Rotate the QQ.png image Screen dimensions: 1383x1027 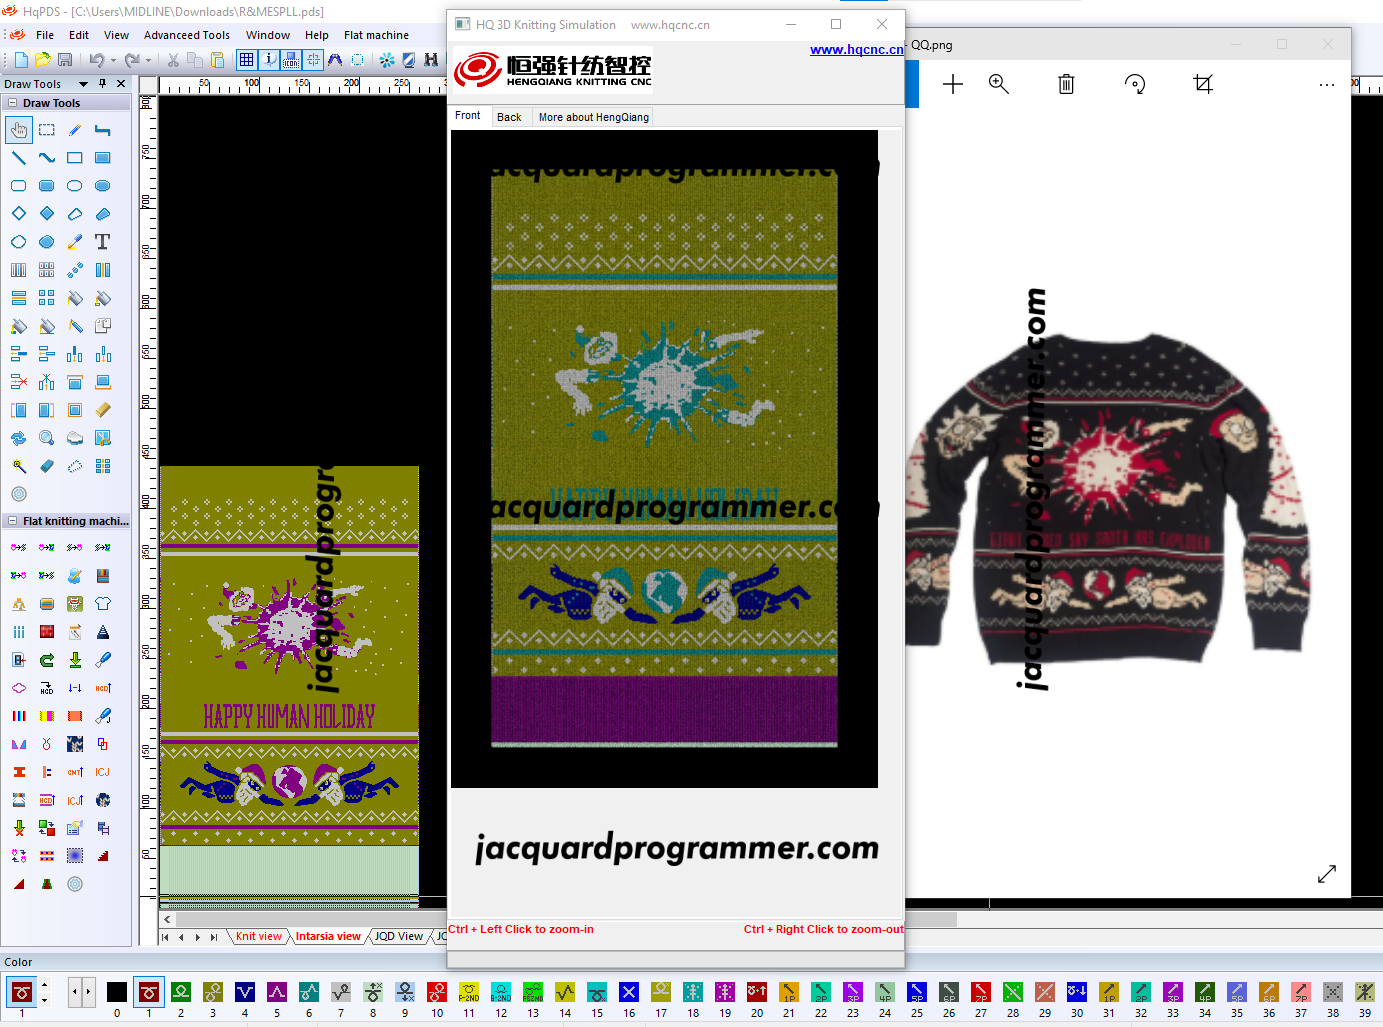click(1135, 84)
